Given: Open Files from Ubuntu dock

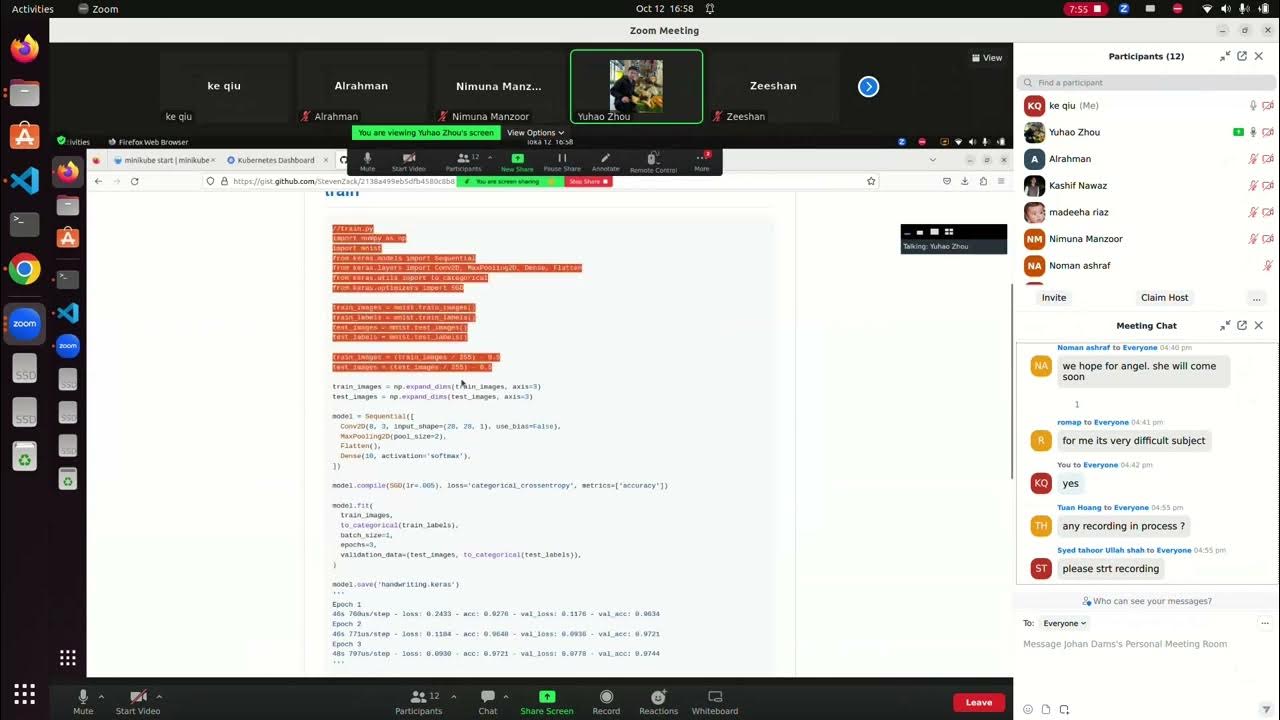Looking at the screenshot, I should 25,93.
